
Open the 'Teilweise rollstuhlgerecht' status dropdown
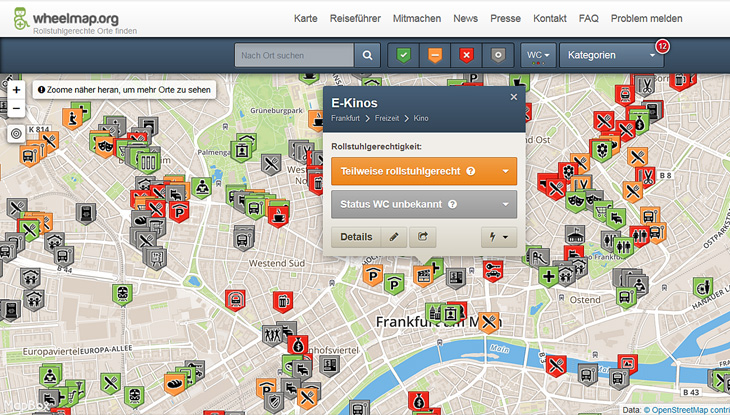tap(424, 171)
